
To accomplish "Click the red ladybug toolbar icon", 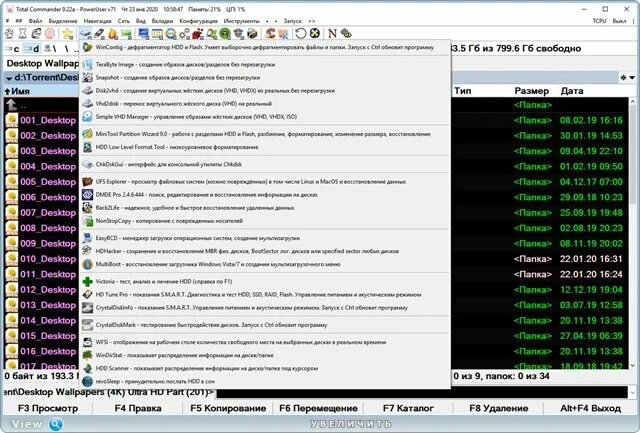I will pyautogui.click(x=198, y=33).
